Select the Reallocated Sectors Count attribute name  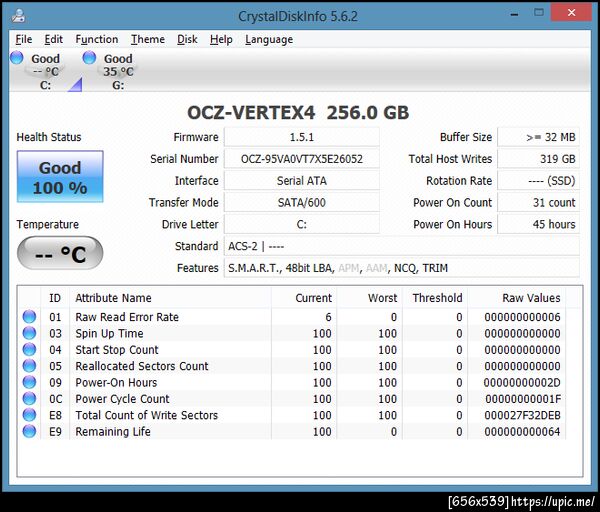point(142,366)
